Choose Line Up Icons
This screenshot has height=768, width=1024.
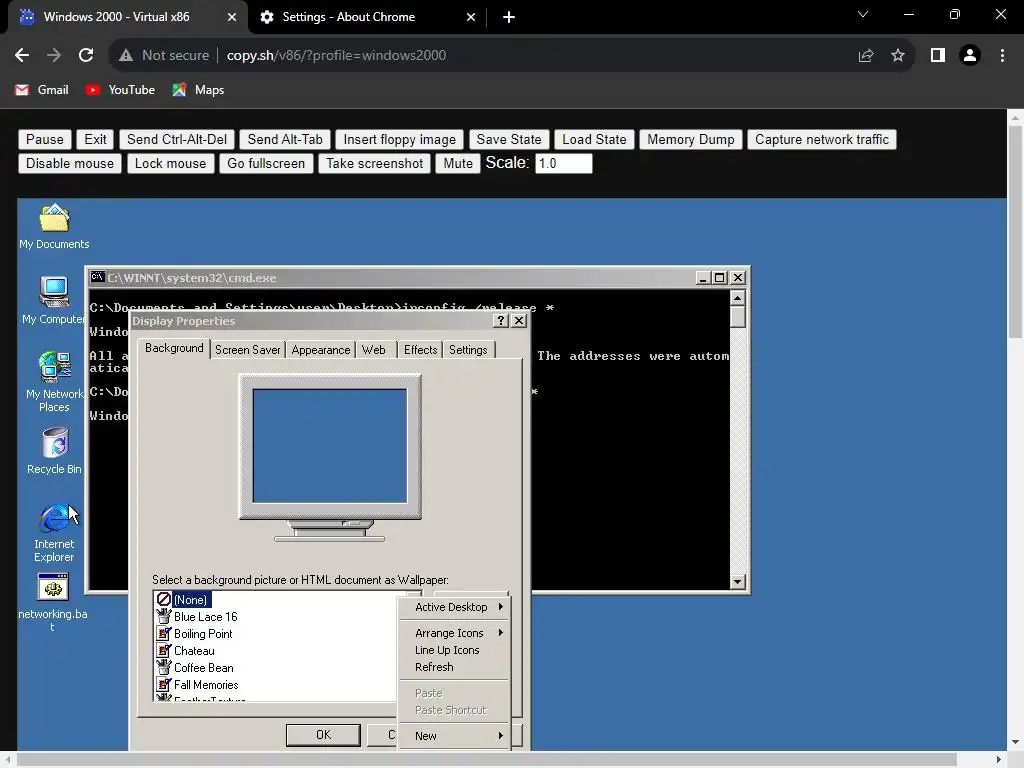[455, 650]
